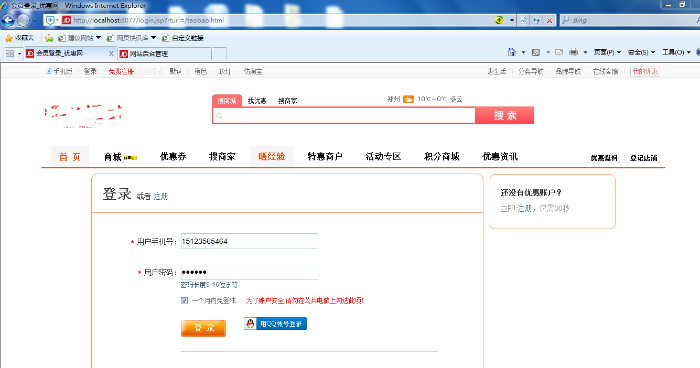Click the red 搜索 button

pyautogui.click(x=504, y=115)
